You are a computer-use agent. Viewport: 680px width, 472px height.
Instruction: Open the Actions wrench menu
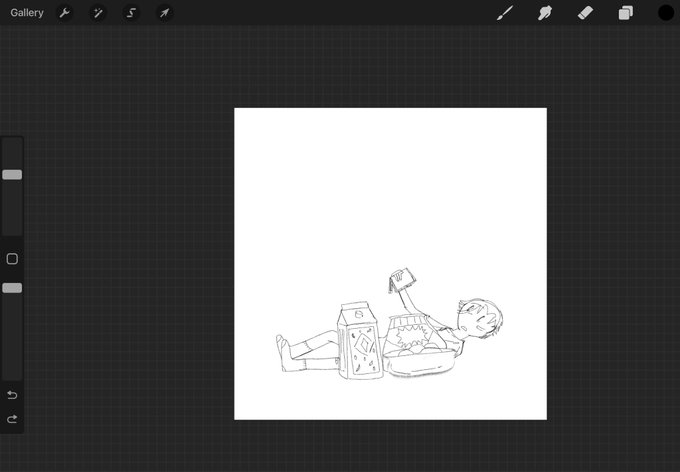(x=65, y=13)
